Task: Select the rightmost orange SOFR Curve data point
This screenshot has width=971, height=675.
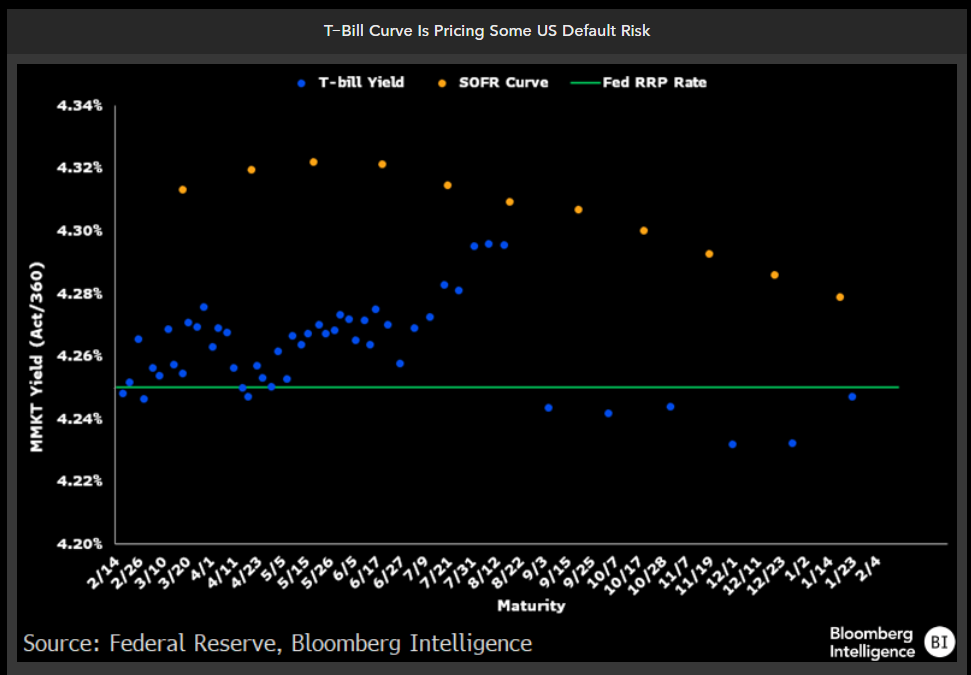Action: point(840,297)
